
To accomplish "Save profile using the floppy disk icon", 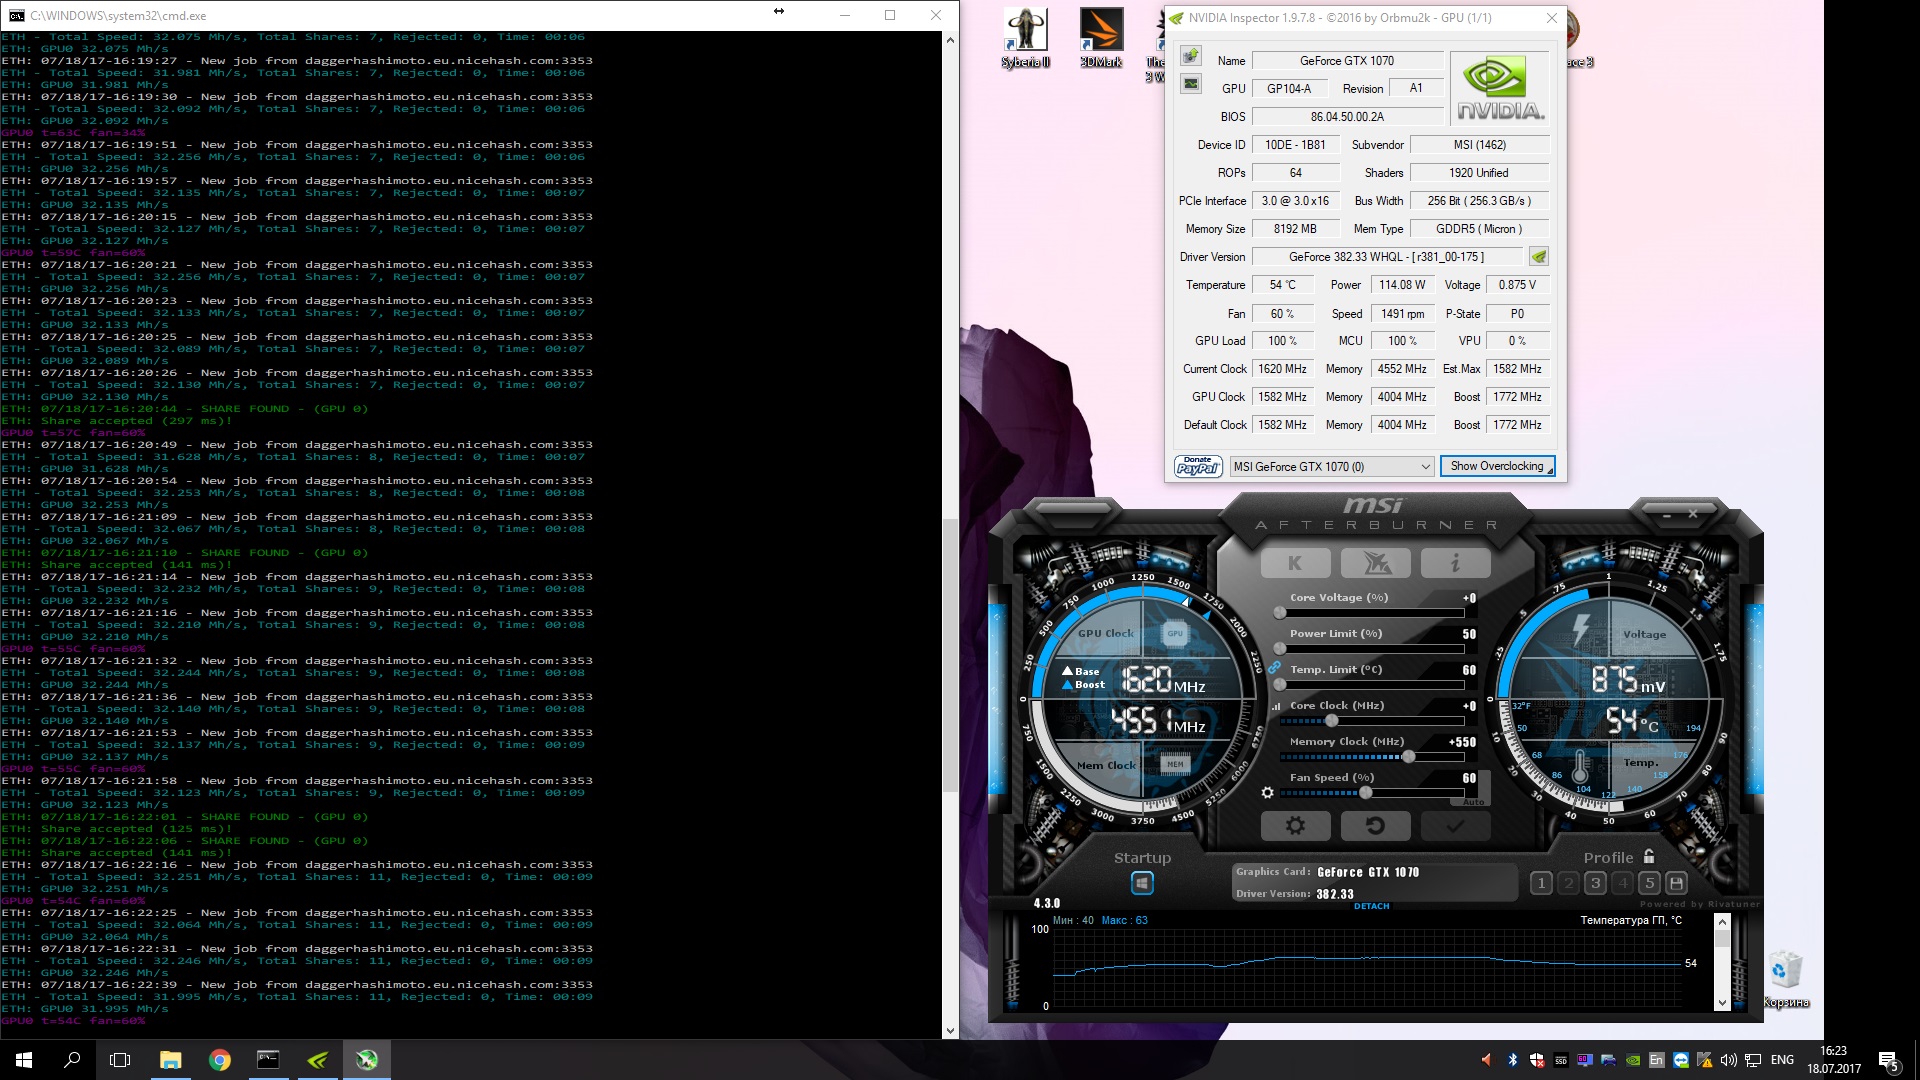I will (x=1677, y=883).
